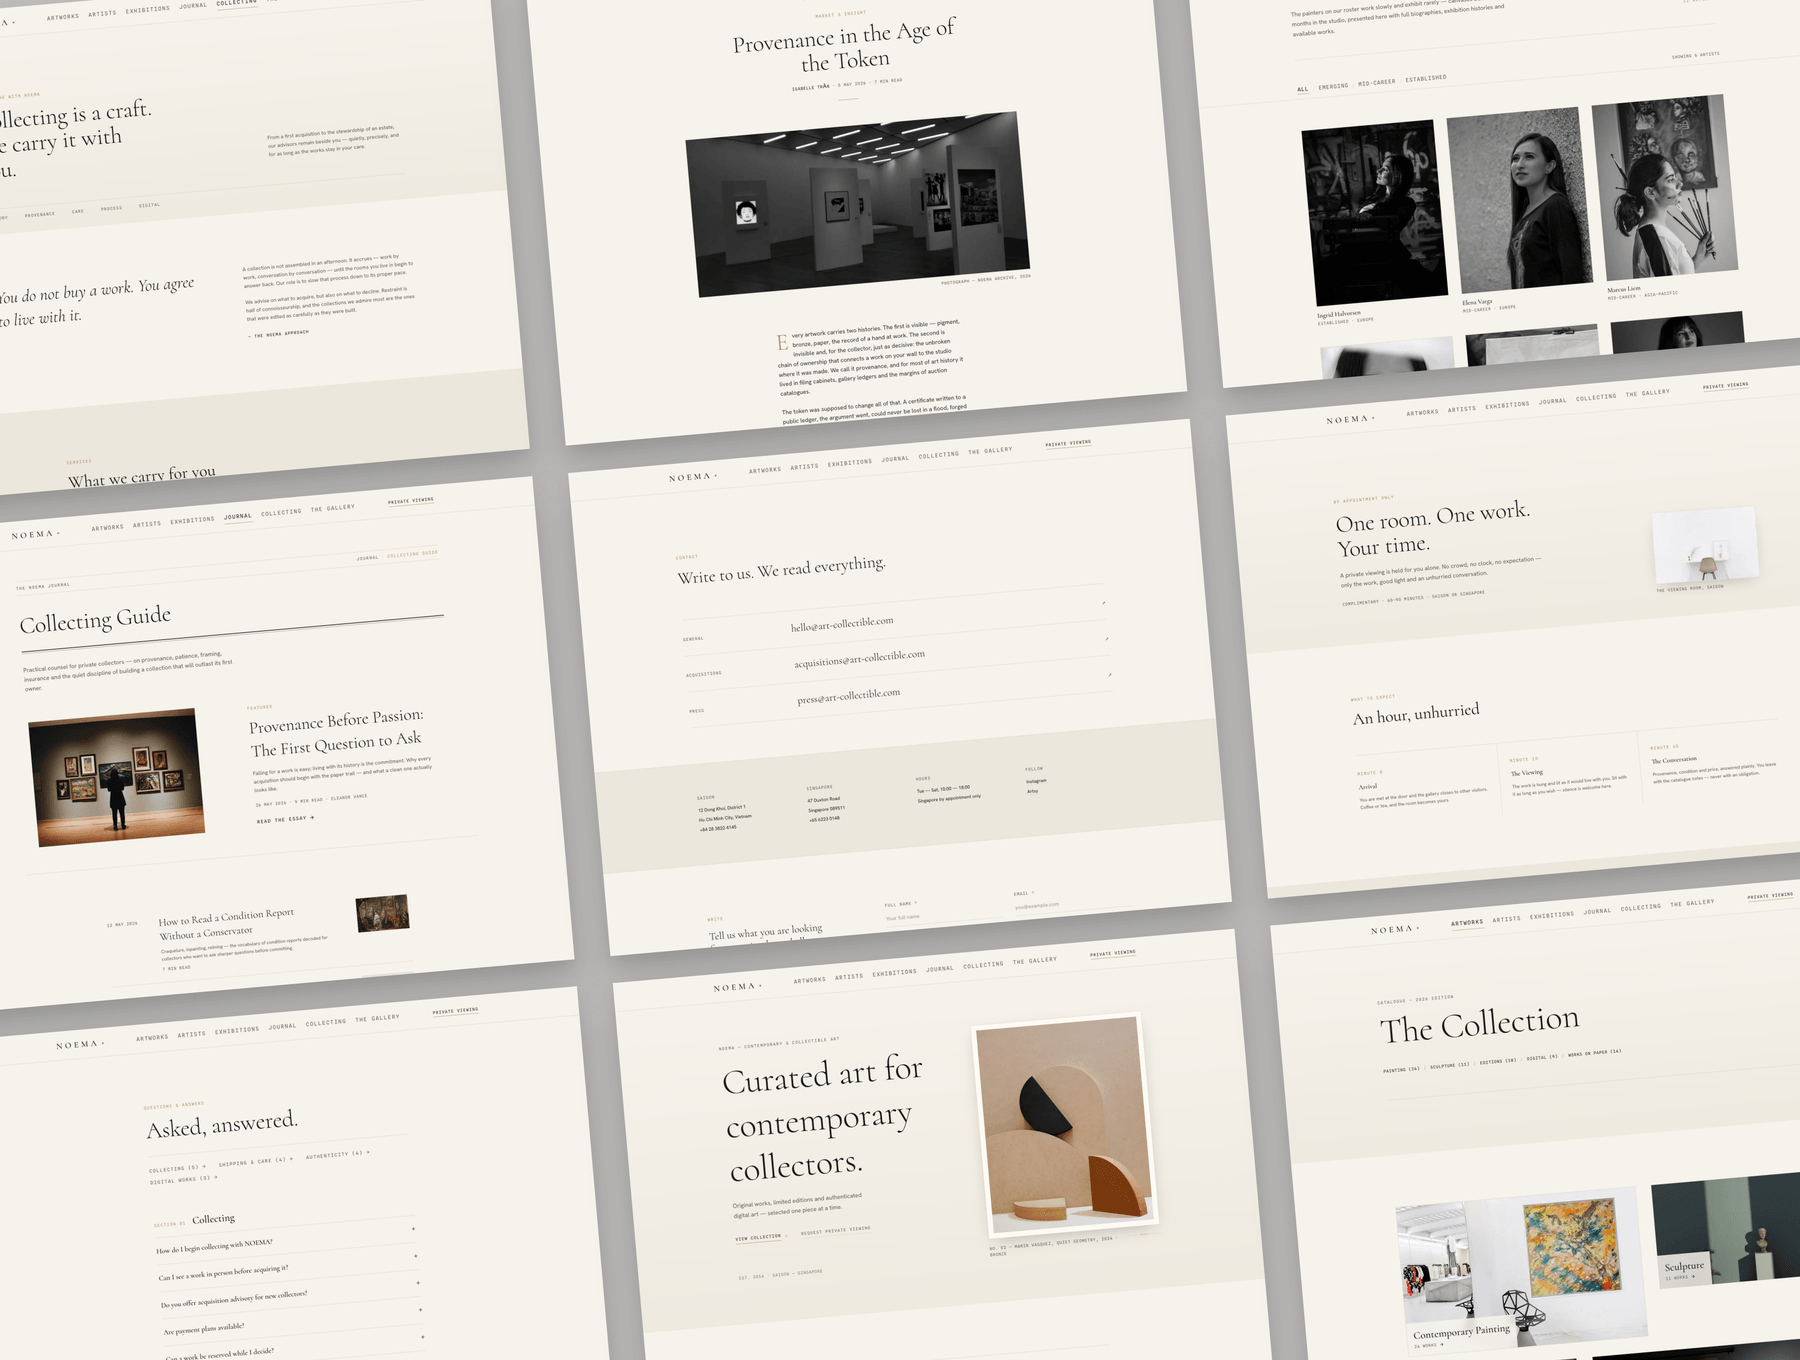Select the Artists nav item on The Collection page

[1506, 918]
